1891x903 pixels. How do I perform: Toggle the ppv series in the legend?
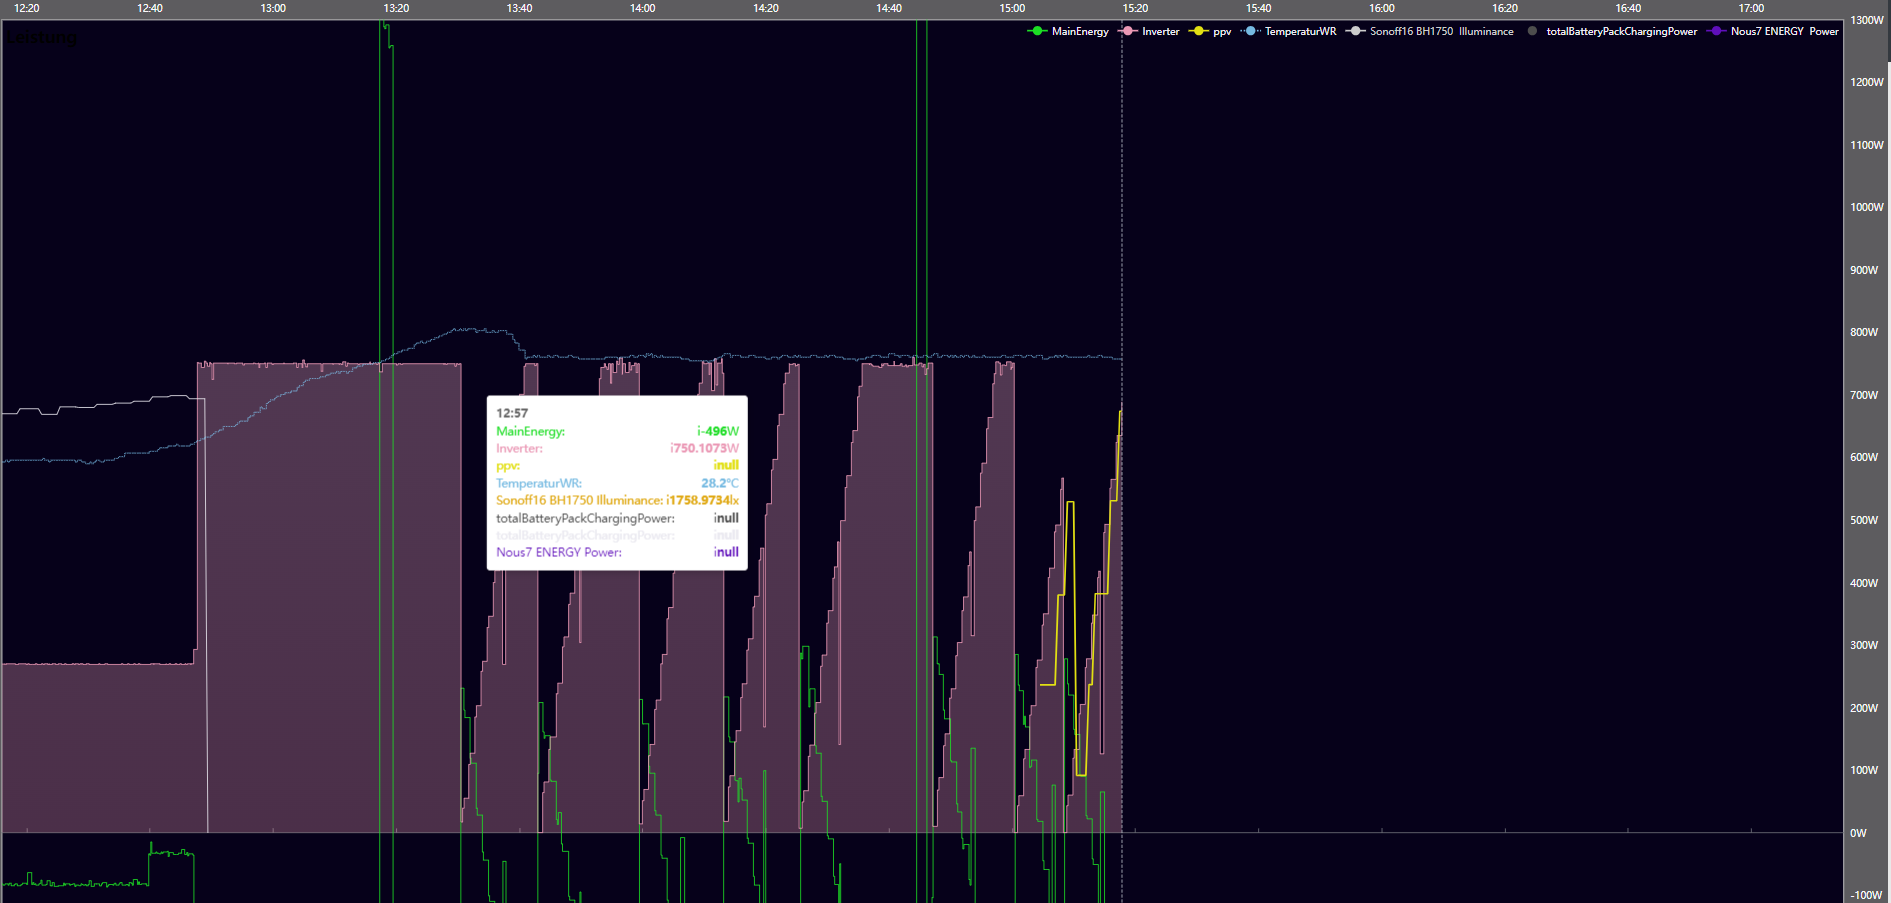point(1210,32)
